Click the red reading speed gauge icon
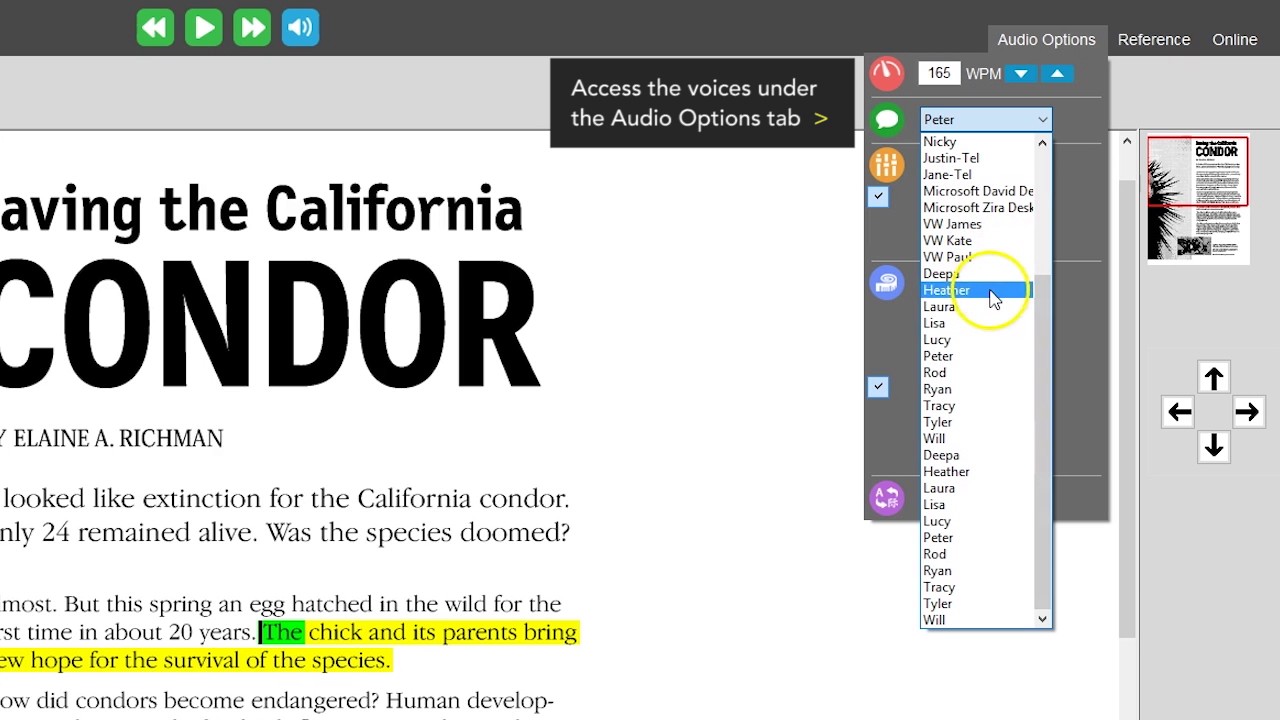Viewport: 1280px width, 720px height. (886, 73)
